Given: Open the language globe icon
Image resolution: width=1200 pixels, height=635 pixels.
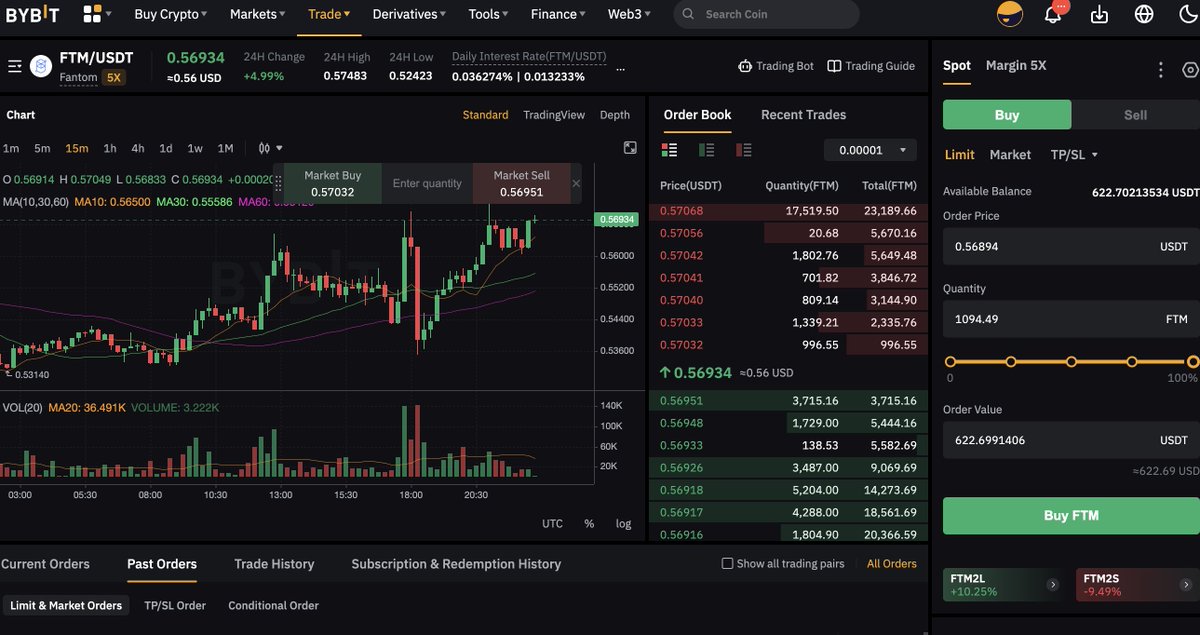Looking at the screenshot, I should coord(1144,14).
